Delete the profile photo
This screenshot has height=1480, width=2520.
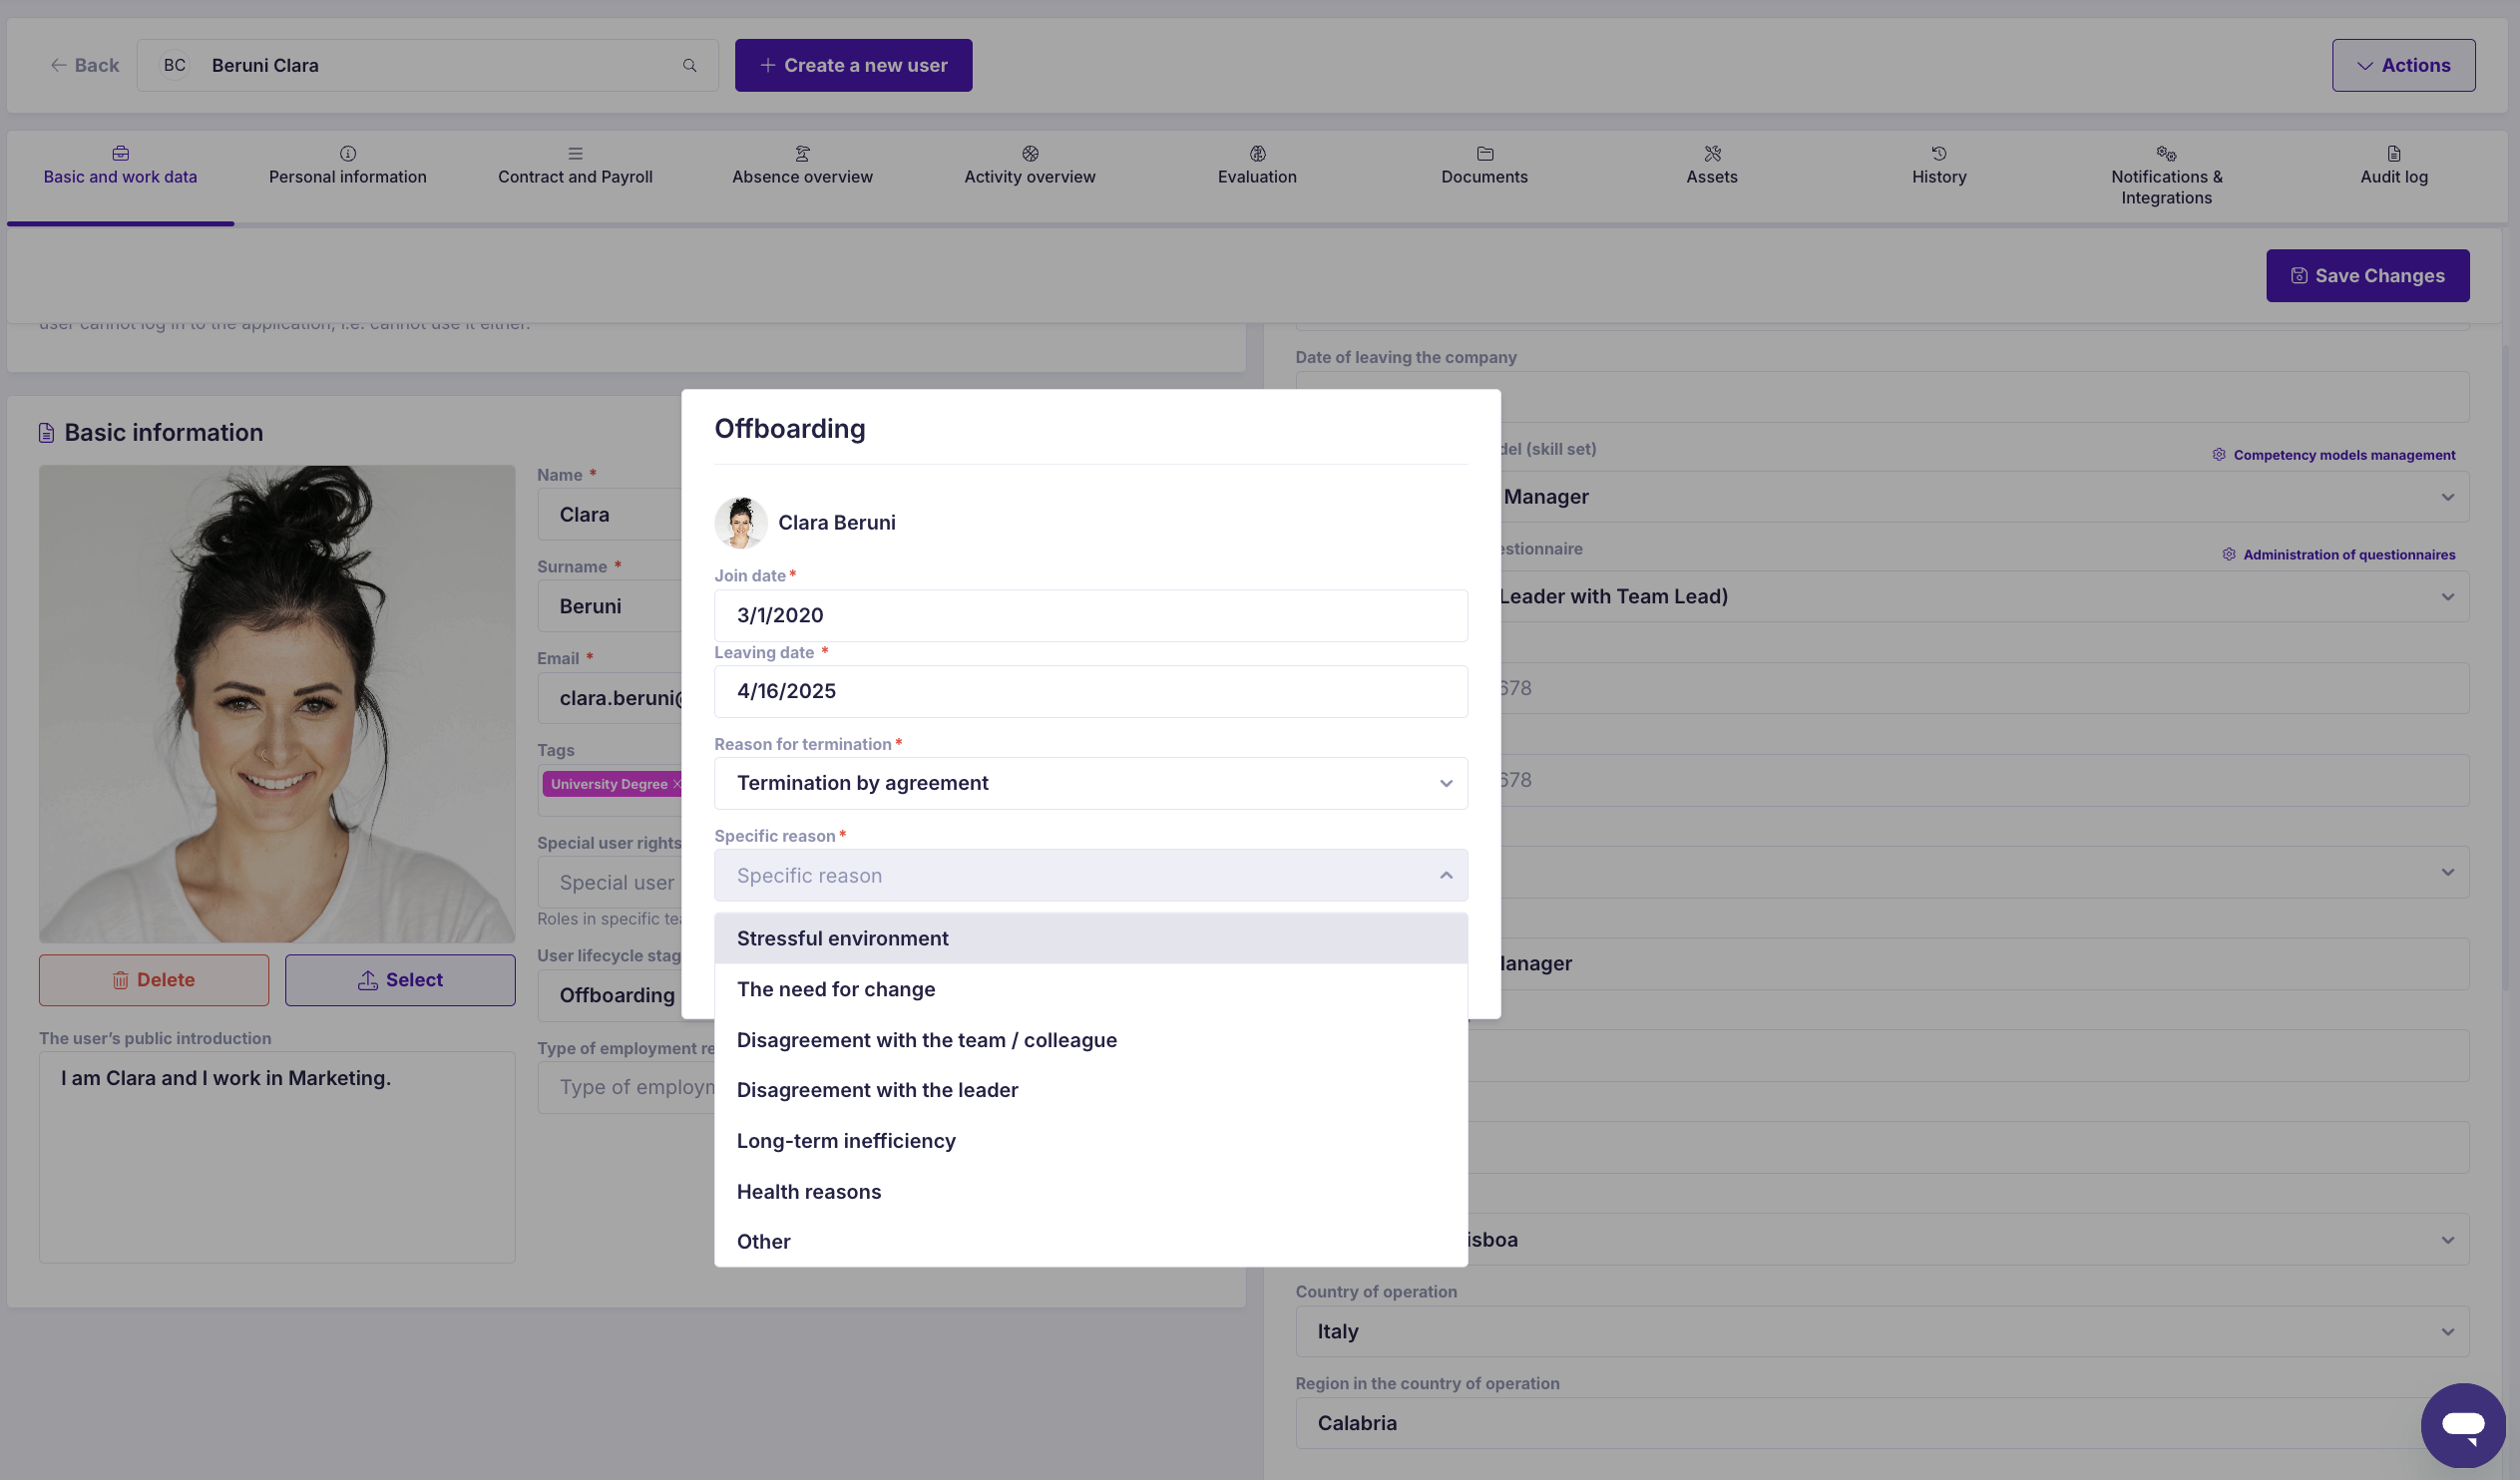coord(154,980)
